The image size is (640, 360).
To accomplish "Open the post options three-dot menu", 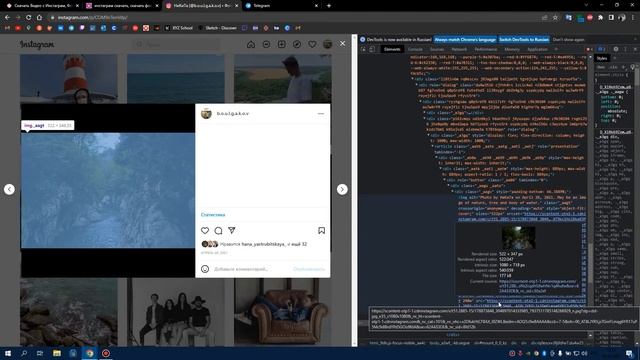I will click(x=321, y=113).
